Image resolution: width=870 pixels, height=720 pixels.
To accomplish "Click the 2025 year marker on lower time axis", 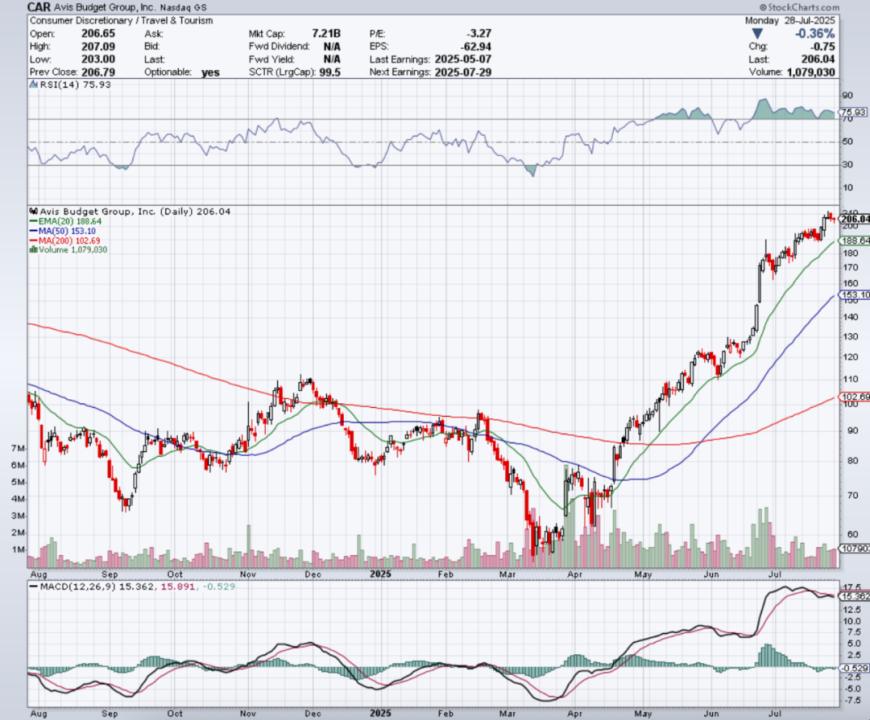I will [x=381, y=713].
